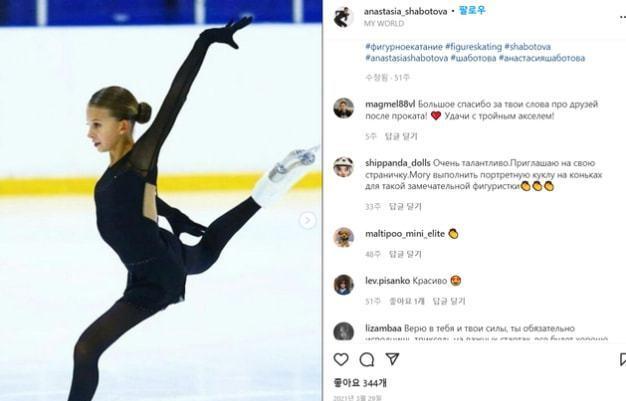
Task: Open #figureskating hashtag link
Action: click(473, 47)
